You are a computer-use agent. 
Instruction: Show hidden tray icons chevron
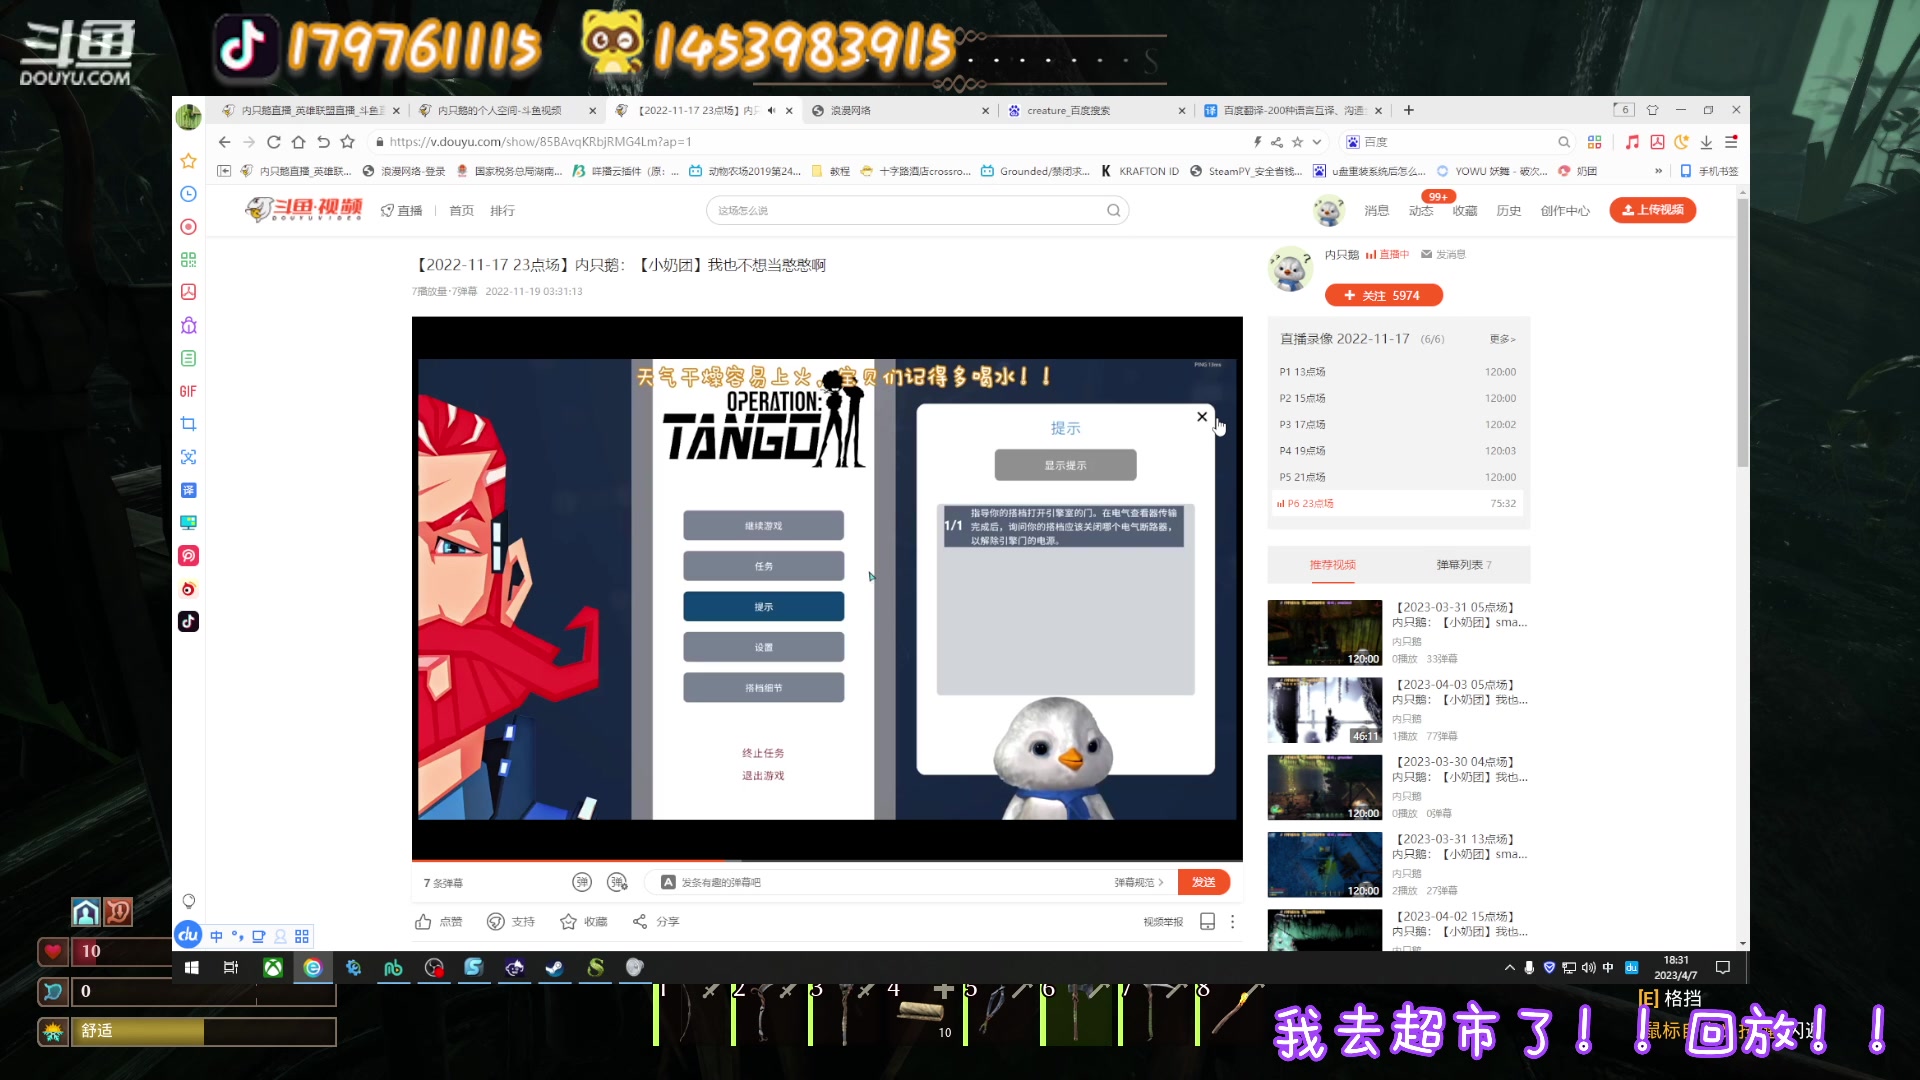(1509, 968)
